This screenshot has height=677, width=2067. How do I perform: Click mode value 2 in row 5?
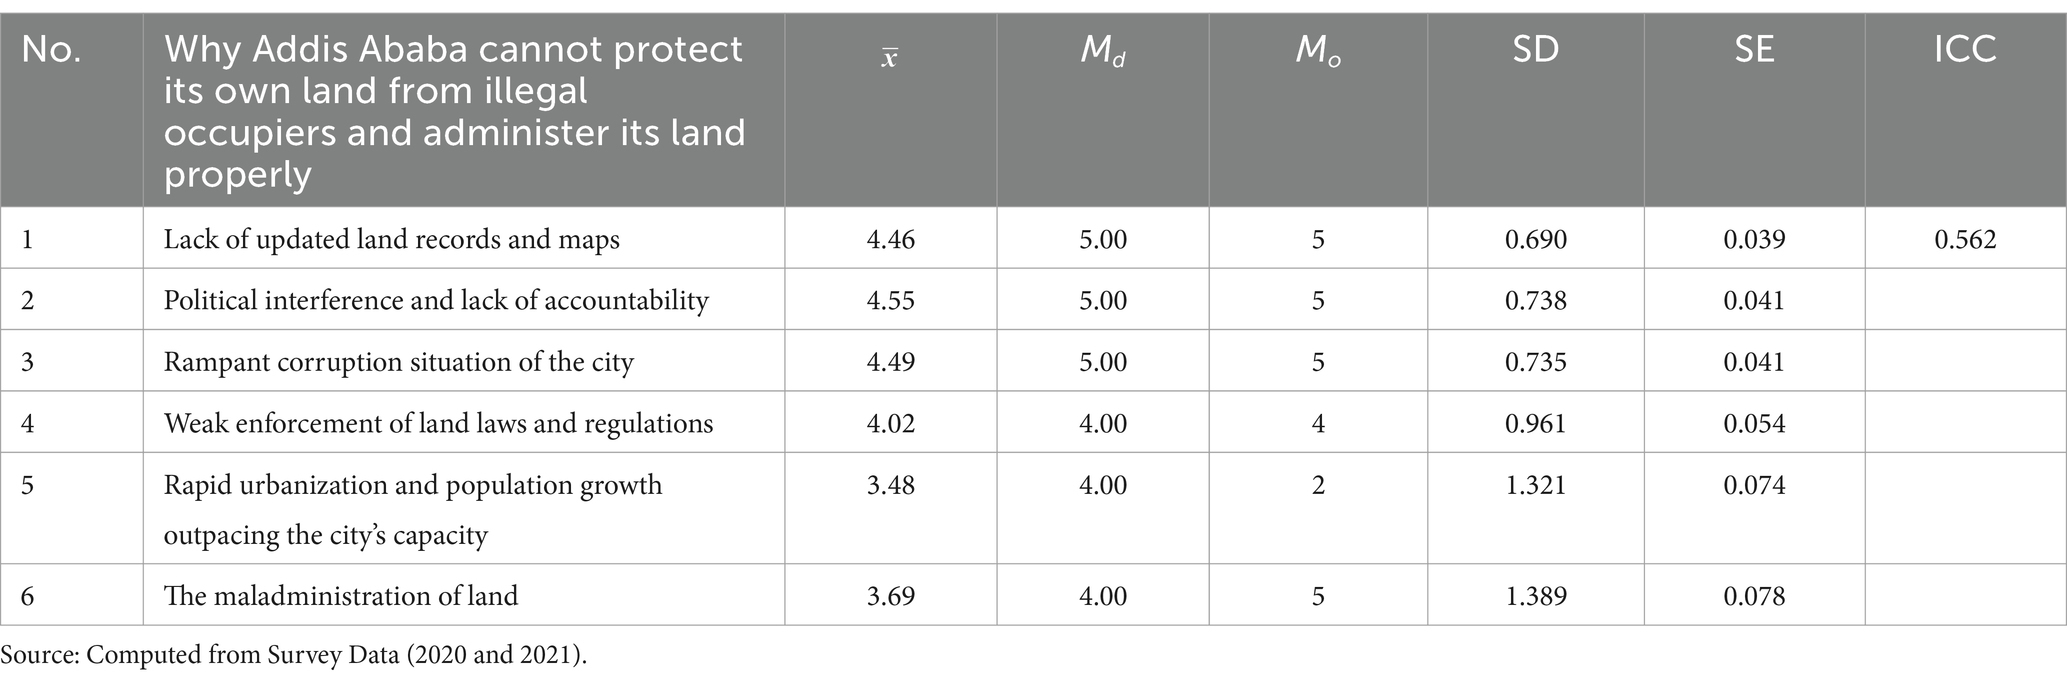click(1318, 486)
